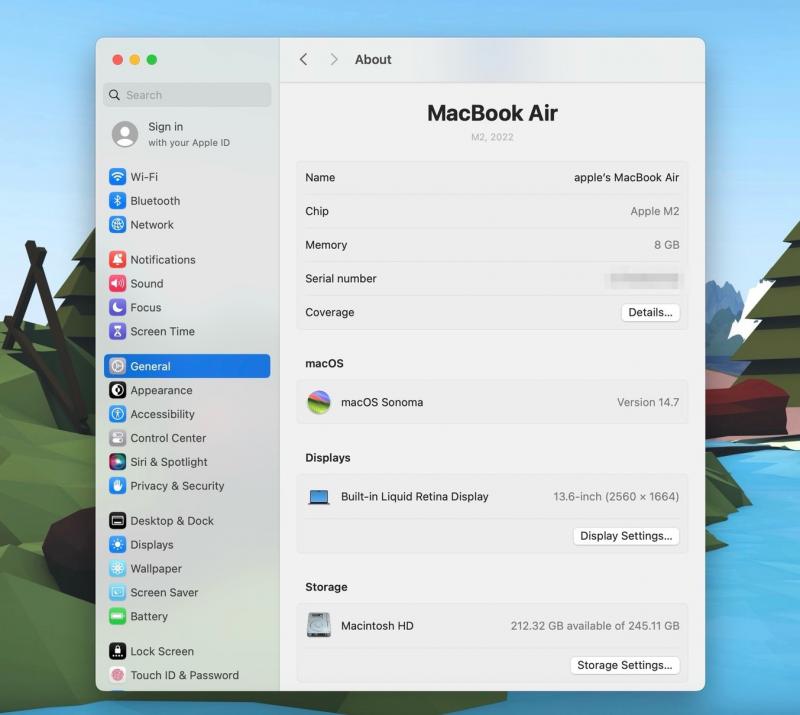Go back with the left chevron
The height and width of the screenshot is (715, 800).
point(304,59)
